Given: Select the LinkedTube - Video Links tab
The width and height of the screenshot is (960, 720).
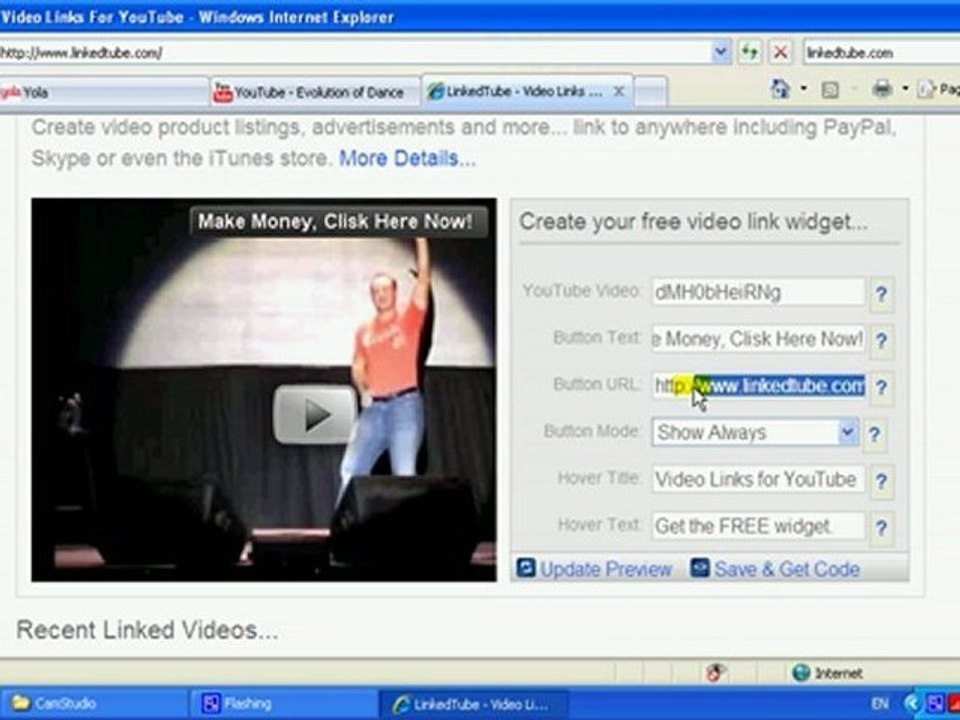Looking at the screenshot, I should [x=527, y=91].
